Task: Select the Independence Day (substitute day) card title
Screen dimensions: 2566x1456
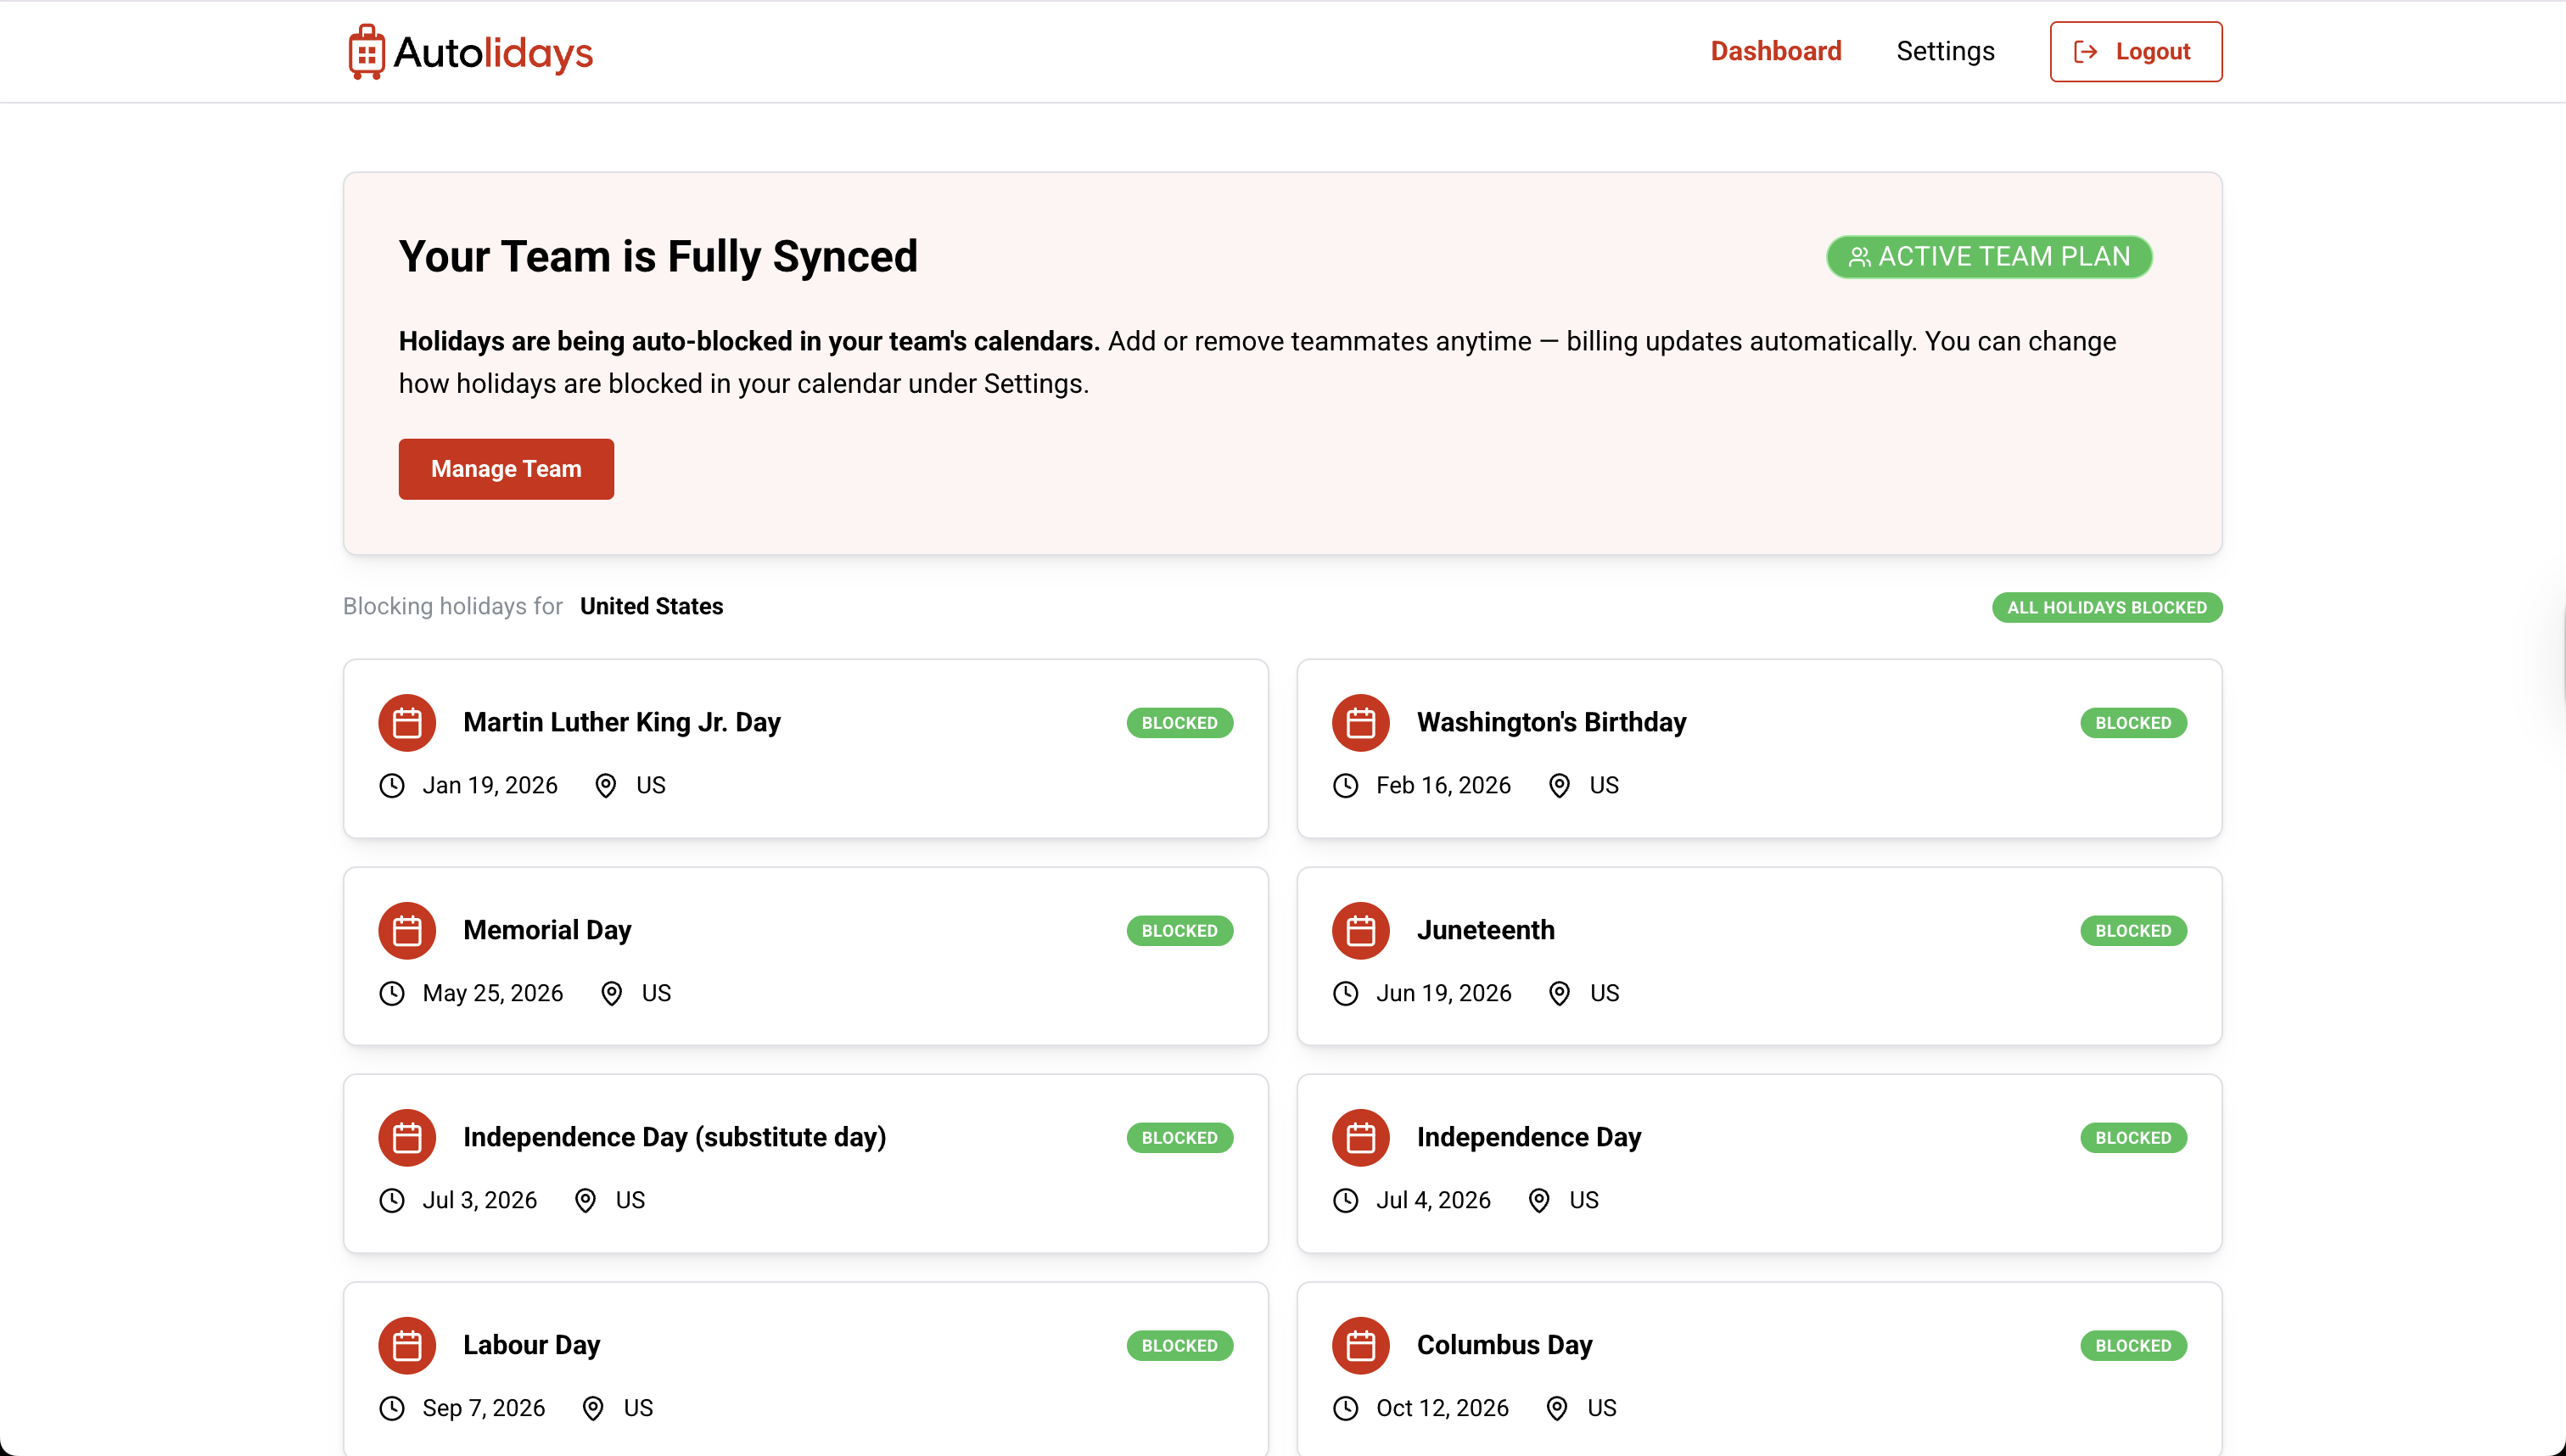Action: coord(674,1137)
